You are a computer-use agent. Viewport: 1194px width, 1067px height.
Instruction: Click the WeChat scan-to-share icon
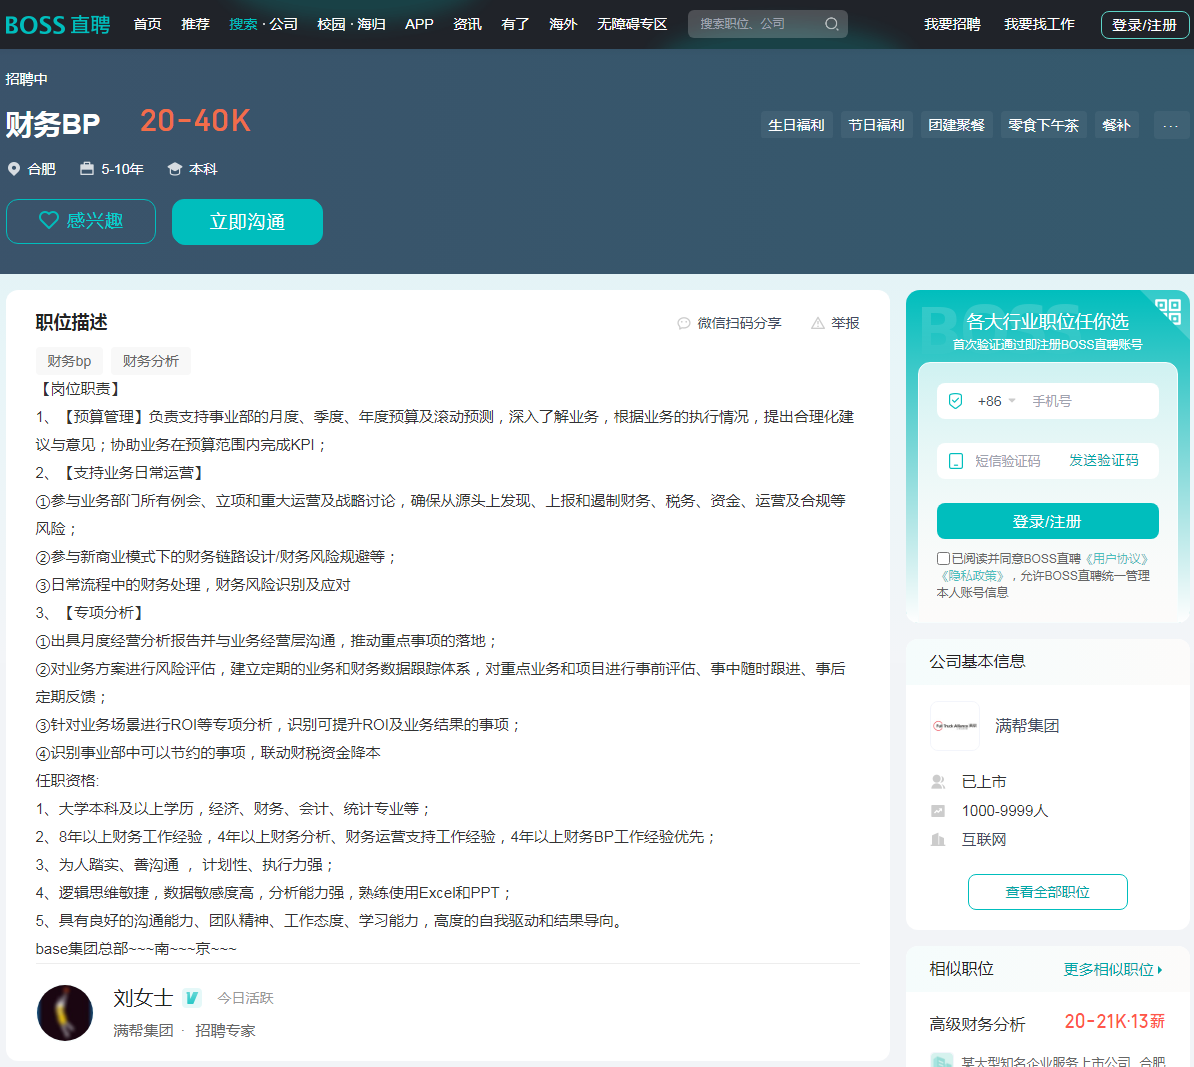(x=683, y=323)
